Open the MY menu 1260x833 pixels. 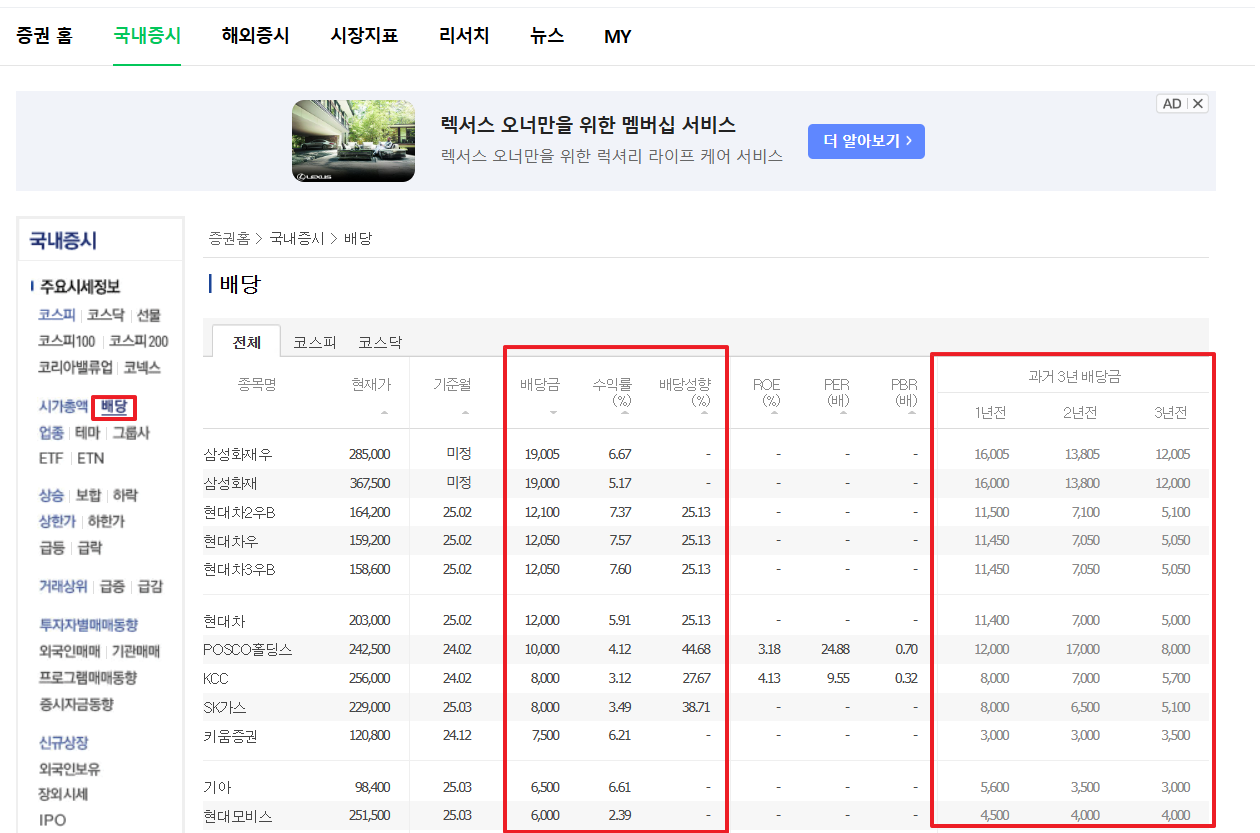[617, 36]
